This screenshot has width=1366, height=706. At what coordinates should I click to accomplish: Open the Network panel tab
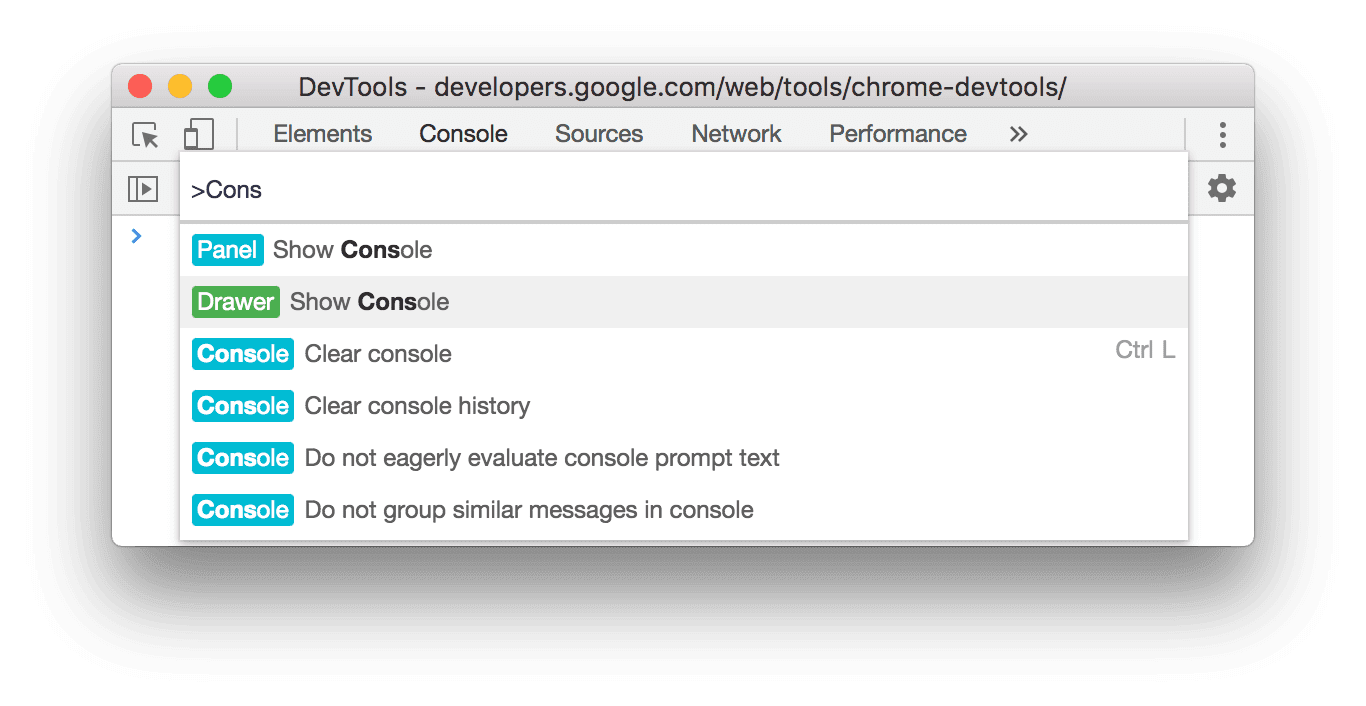coord(736,133)
